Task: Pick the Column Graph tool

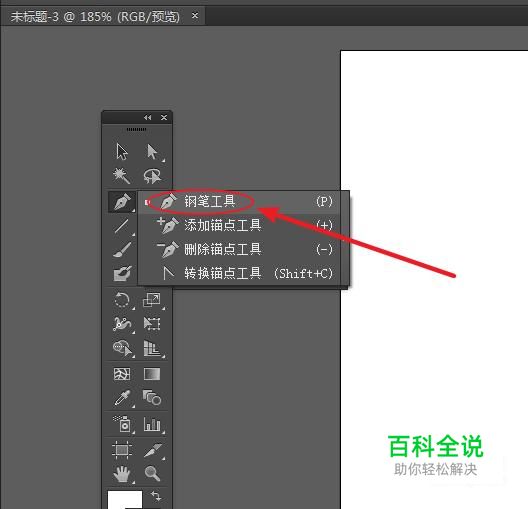Action: [152, 424]
